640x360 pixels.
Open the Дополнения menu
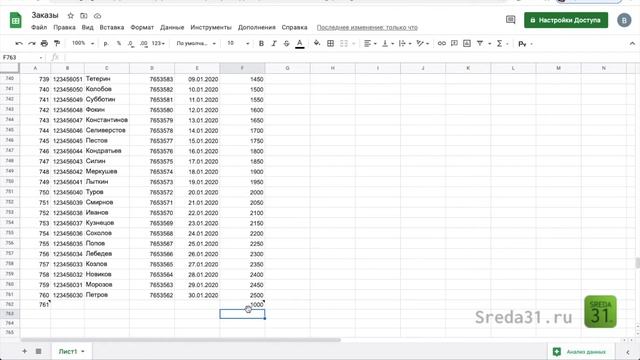point(257,27)
